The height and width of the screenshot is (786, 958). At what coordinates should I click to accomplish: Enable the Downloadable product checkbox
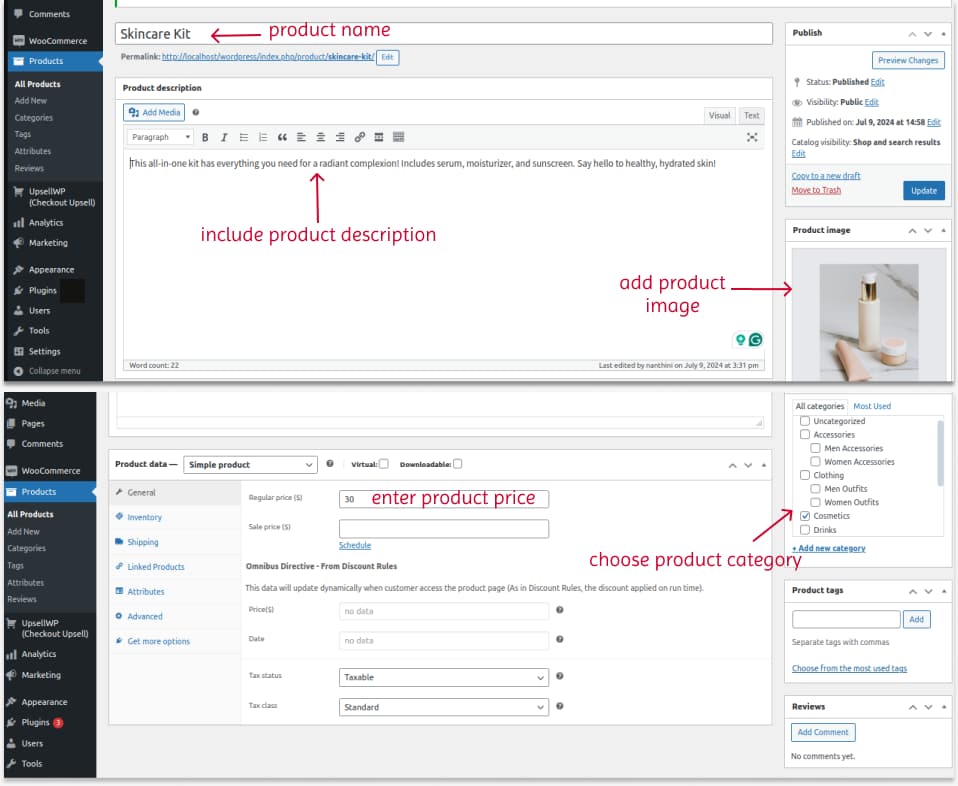pos(458,464)
